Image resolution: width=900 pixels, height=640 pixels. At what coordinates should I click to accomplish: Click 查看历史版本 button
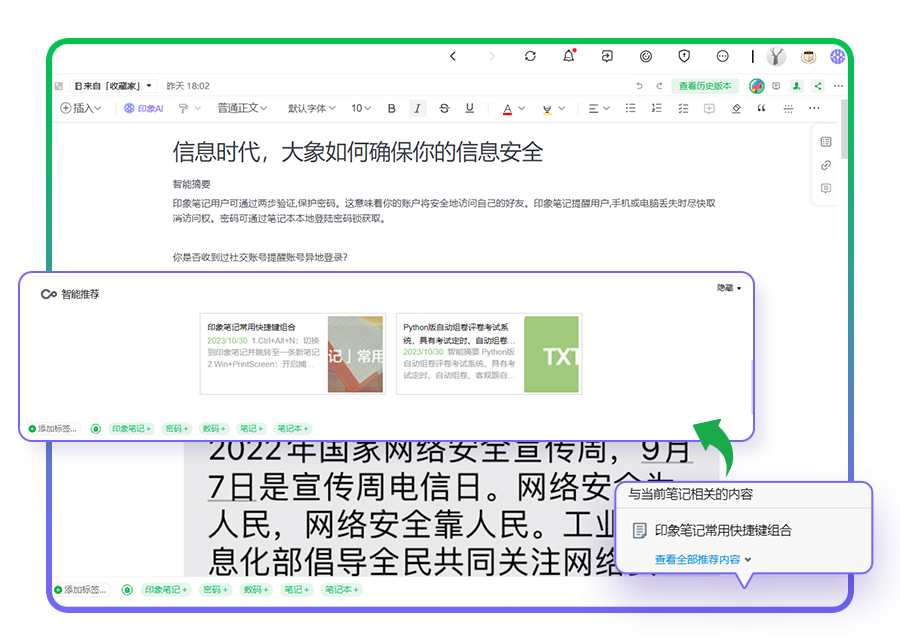pyautogui.click(x=705, y=86)
